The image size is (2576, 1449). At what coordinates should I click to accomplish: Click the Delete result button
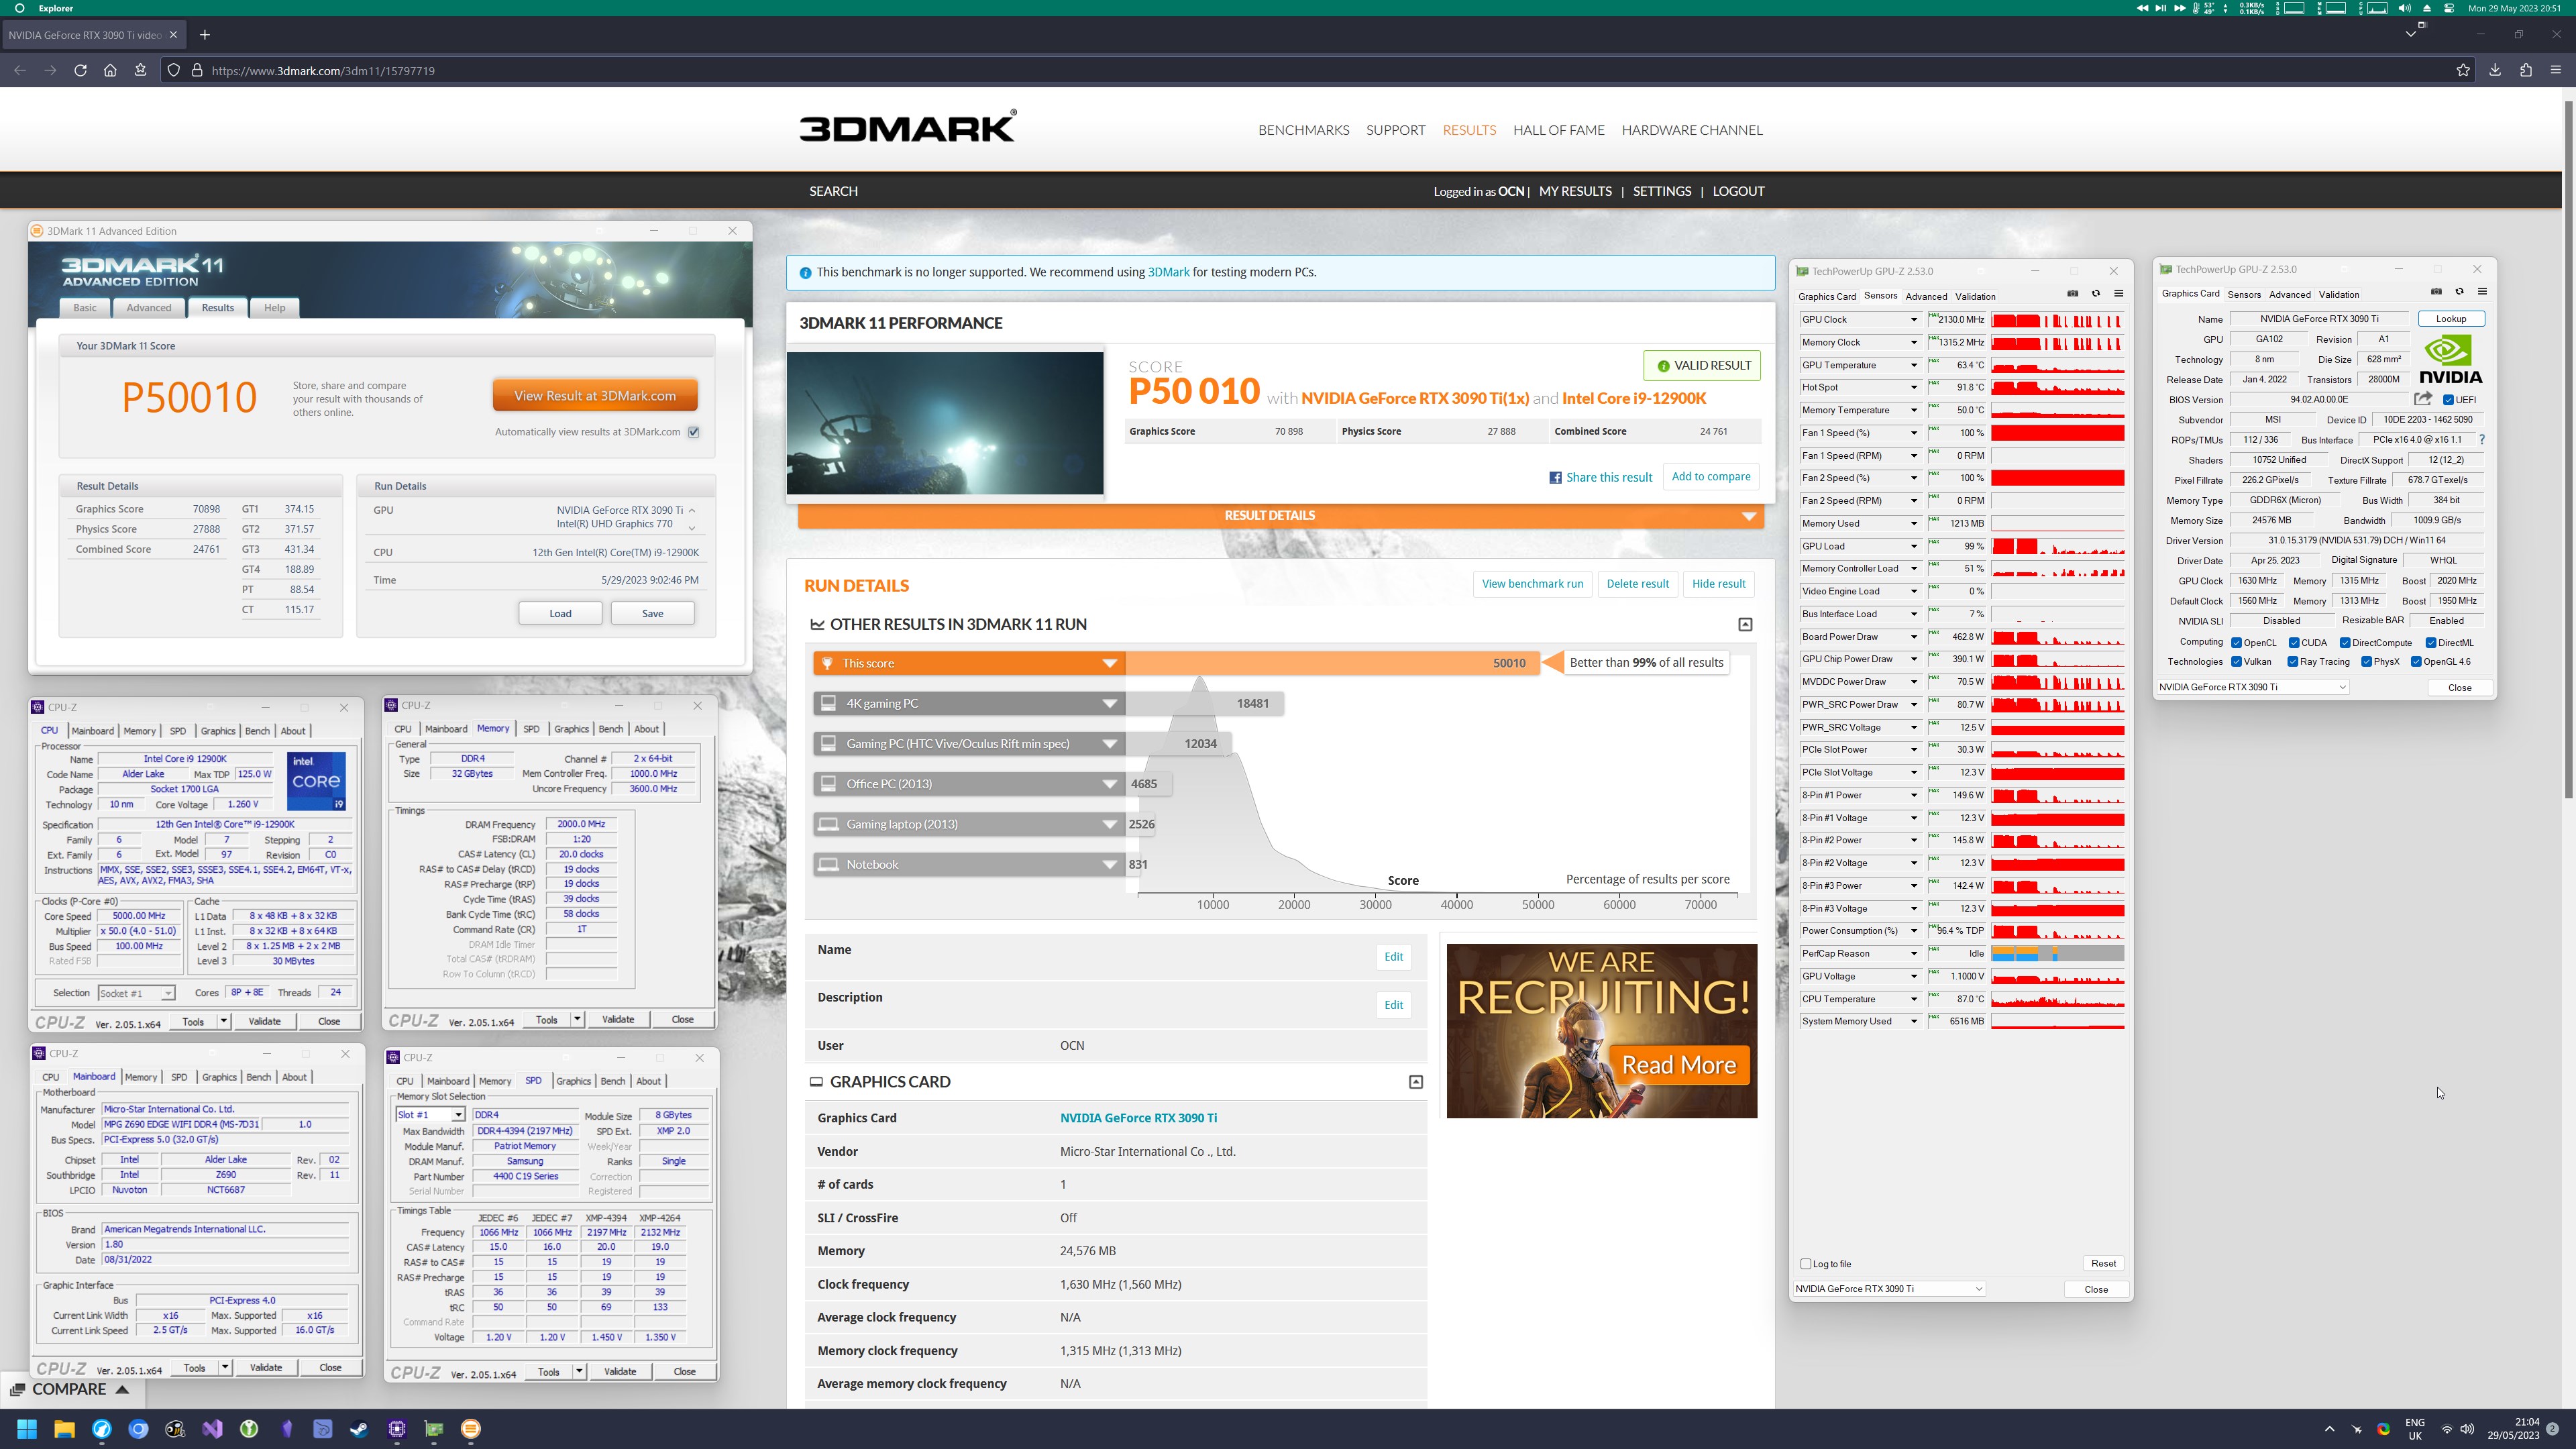tap(1637, 584)
